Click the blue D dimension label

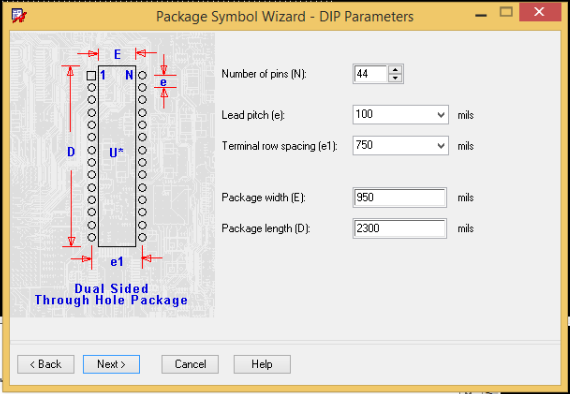(x=71, y=152)
